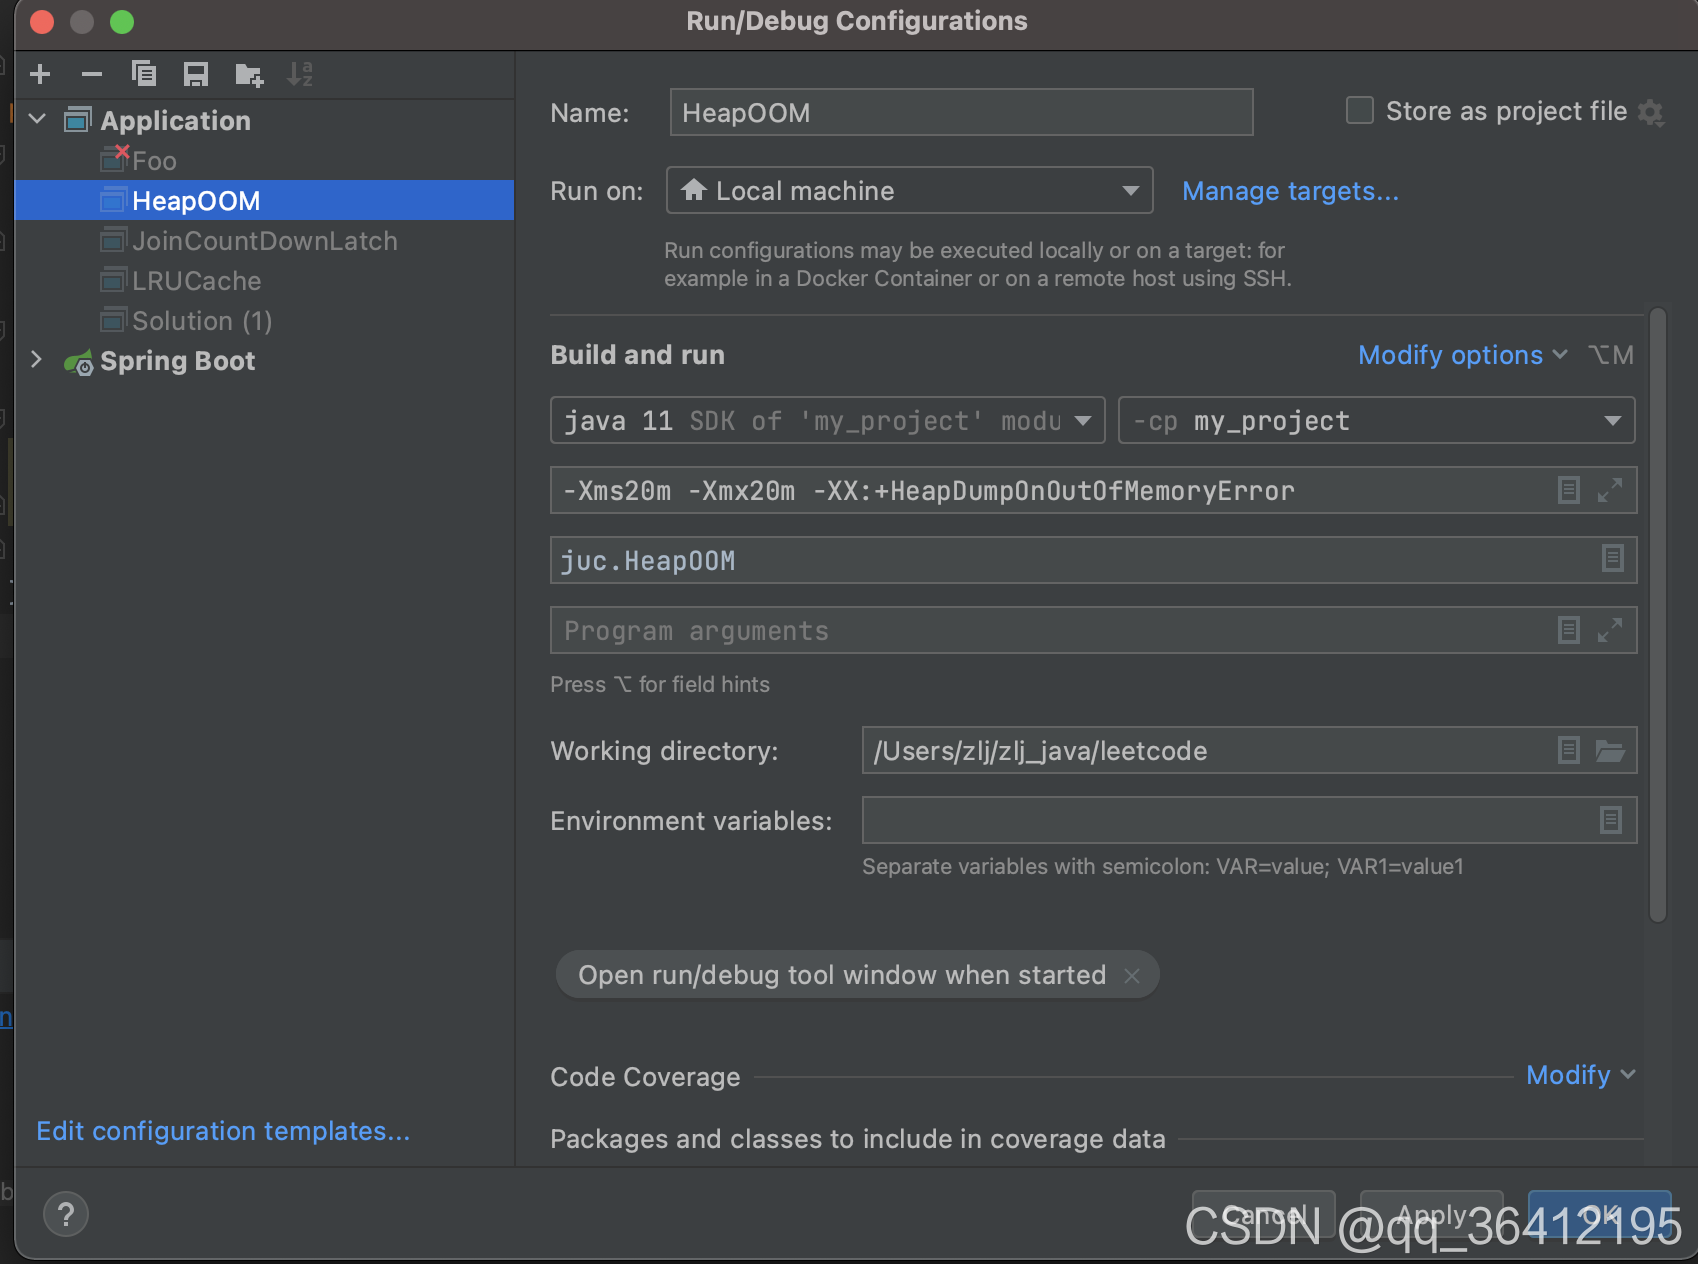Screen dimensions: 1698x1264
Task: Open help with the question mark button
Action: [66, 1215]
